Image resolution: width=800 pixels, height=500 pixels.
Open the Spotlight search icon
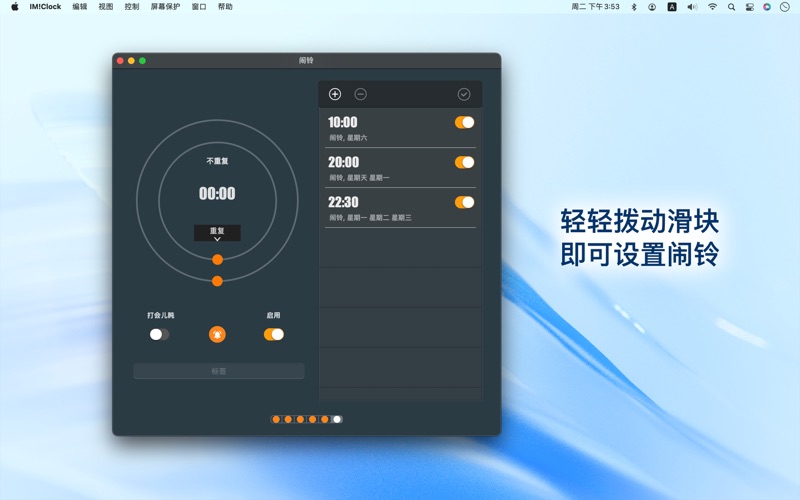click(731, 7)
